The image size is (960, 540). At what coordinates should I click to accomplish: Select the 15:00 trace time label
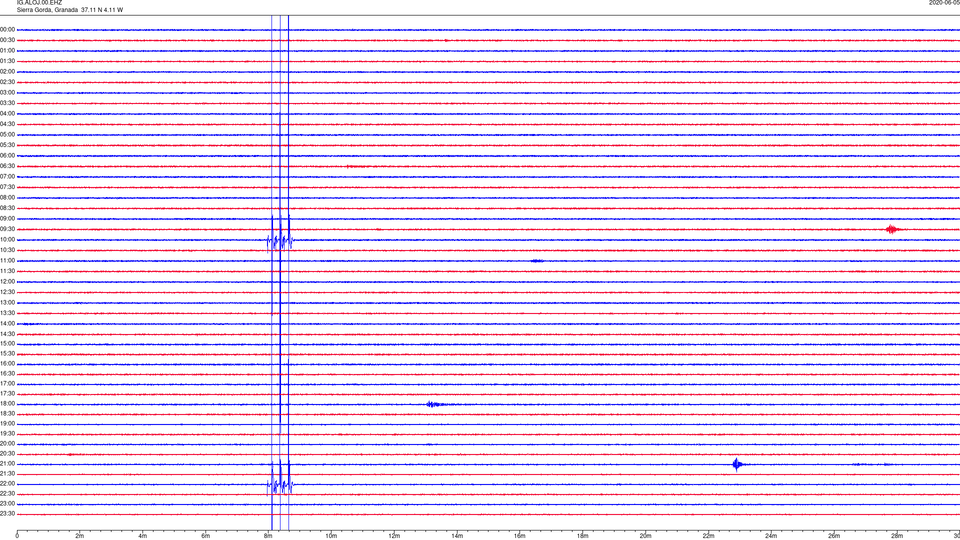7,343
